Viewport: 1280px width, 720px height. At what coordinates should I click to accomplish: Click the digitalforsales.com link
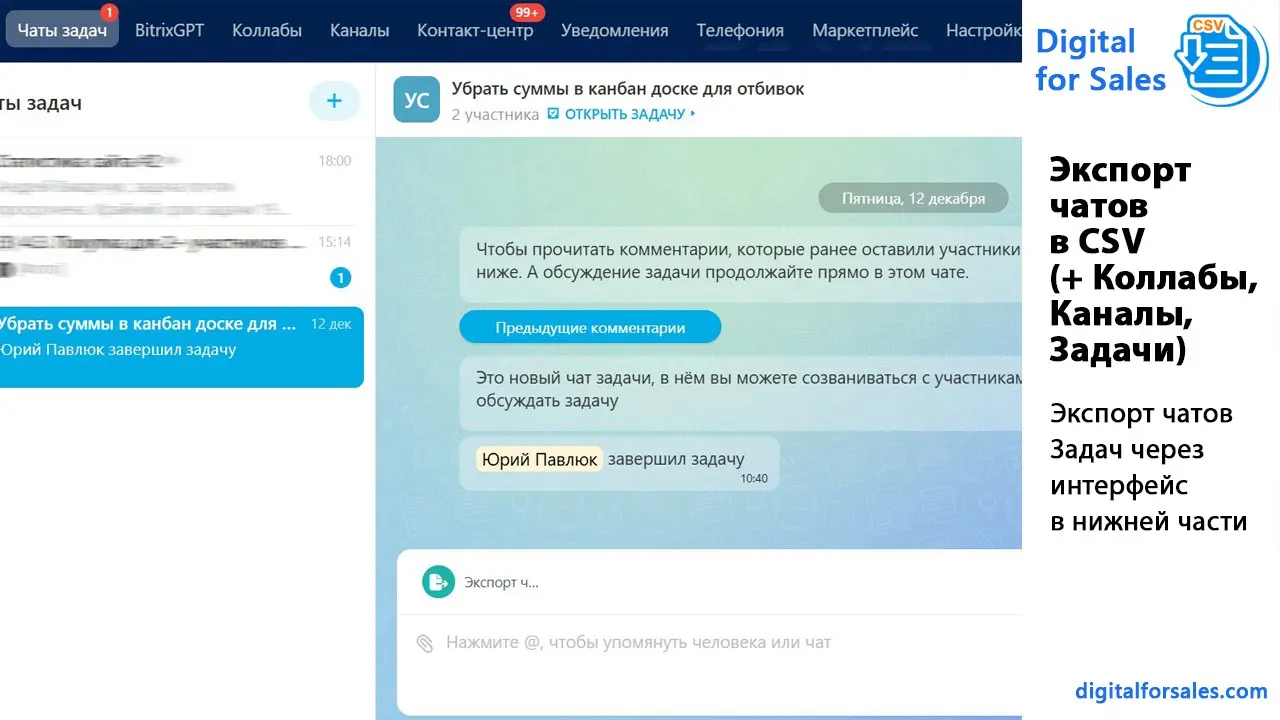pos(1171,690)
